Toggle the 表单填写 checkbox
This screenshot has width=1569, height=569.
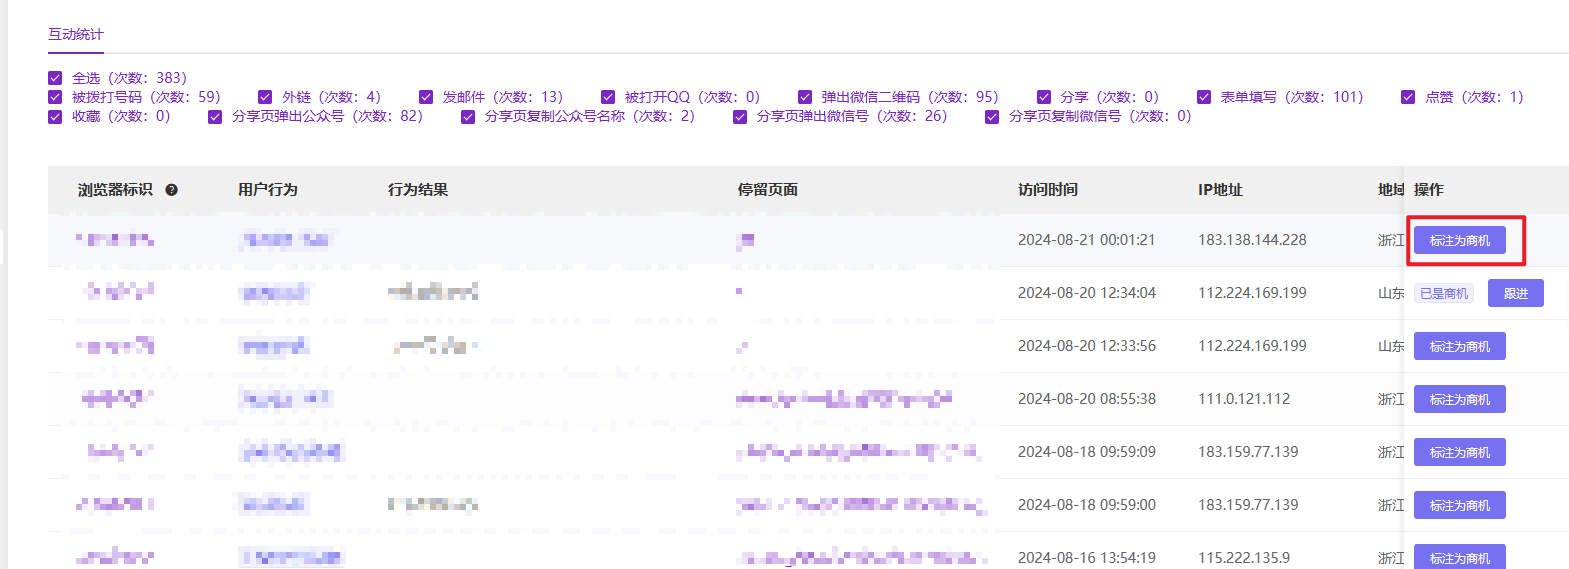click(x=1204, y=97)
